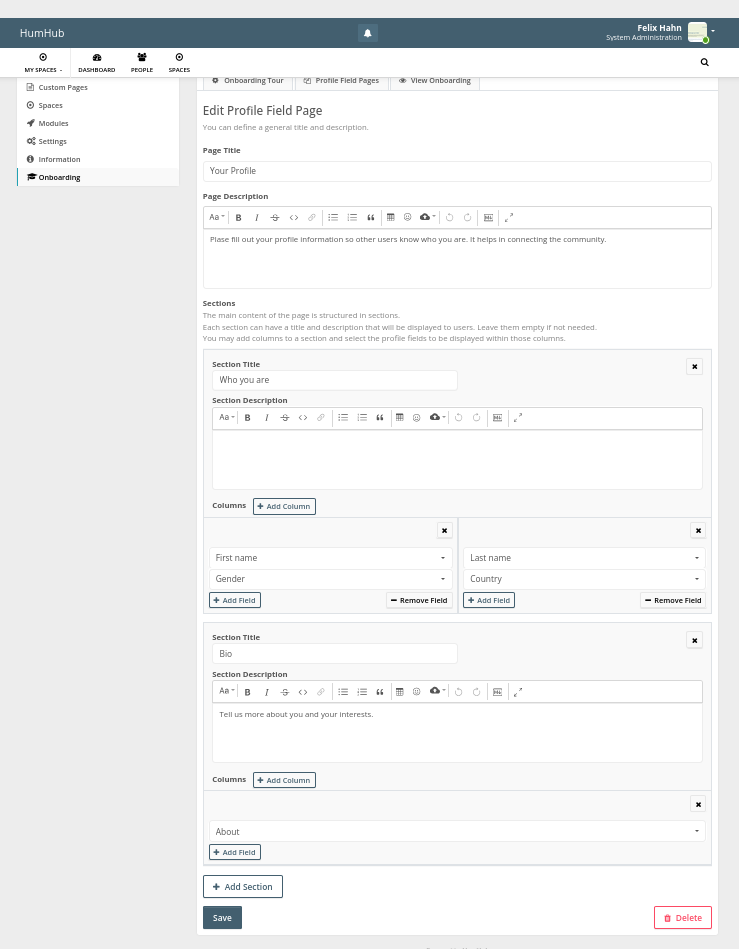Open the Country field dropdown
739x949 pixels.
[x=584, y=579]
